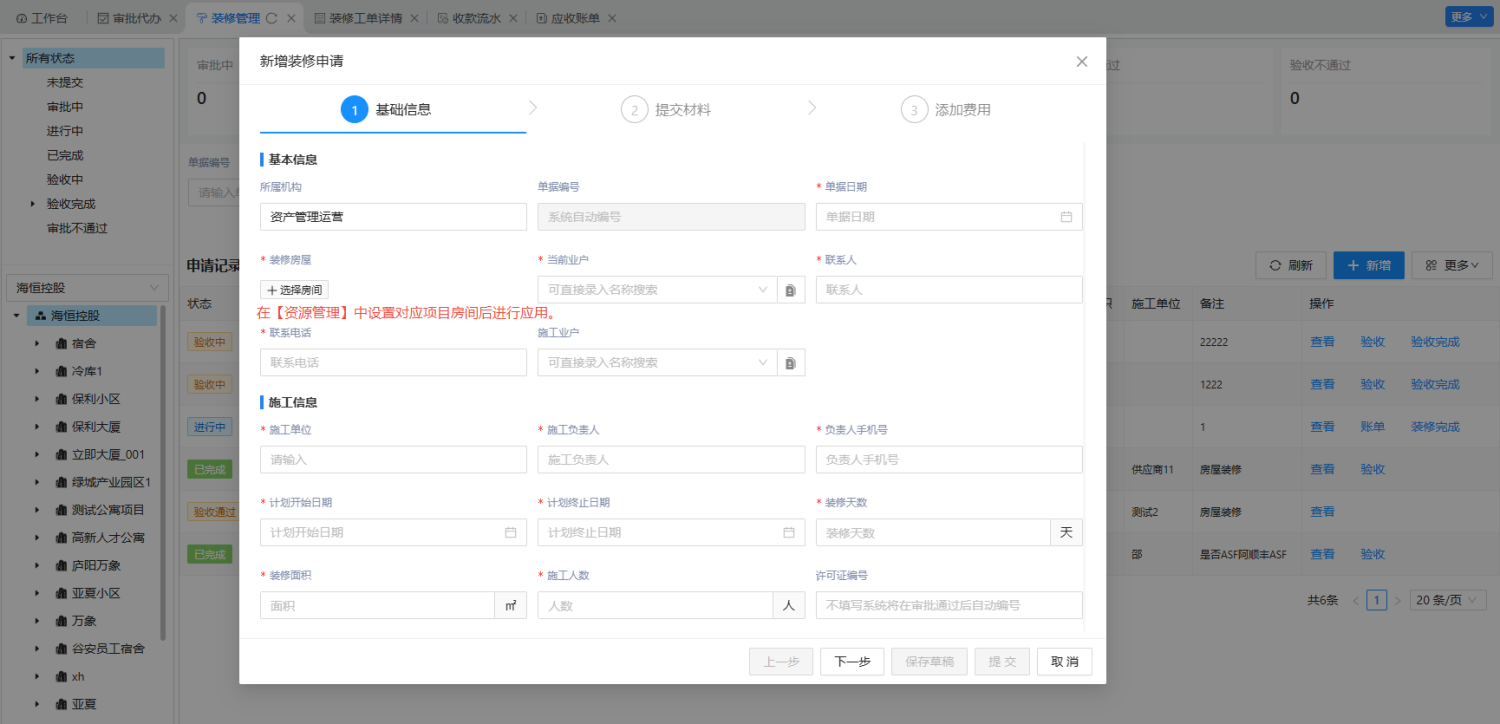Click the 取消 button

[x=1064, y=662]
